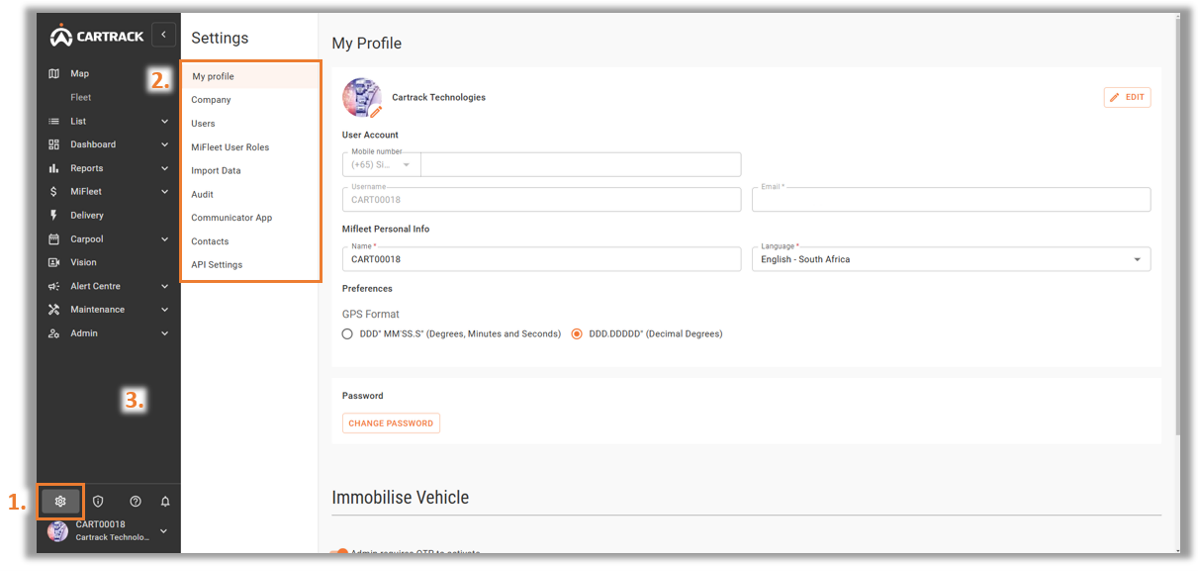Screen dimensions: 1198x571
Task: Click the Carpool calendar icon
Action: [x=53, y=239]
